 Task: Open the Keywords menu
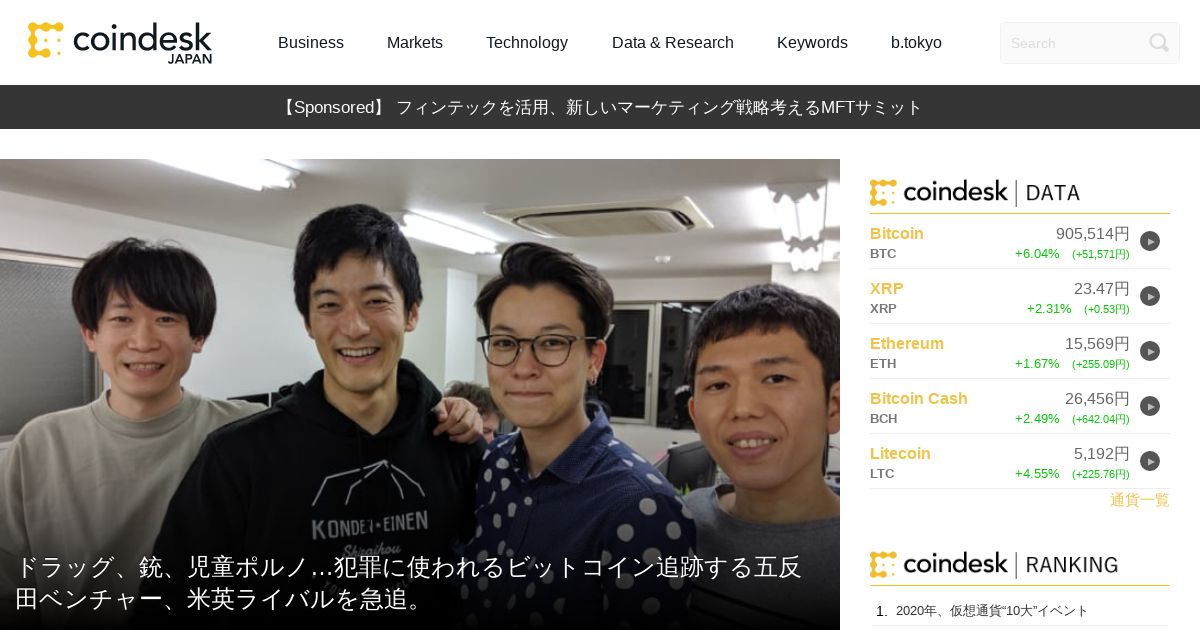click(x=812, y=43)
